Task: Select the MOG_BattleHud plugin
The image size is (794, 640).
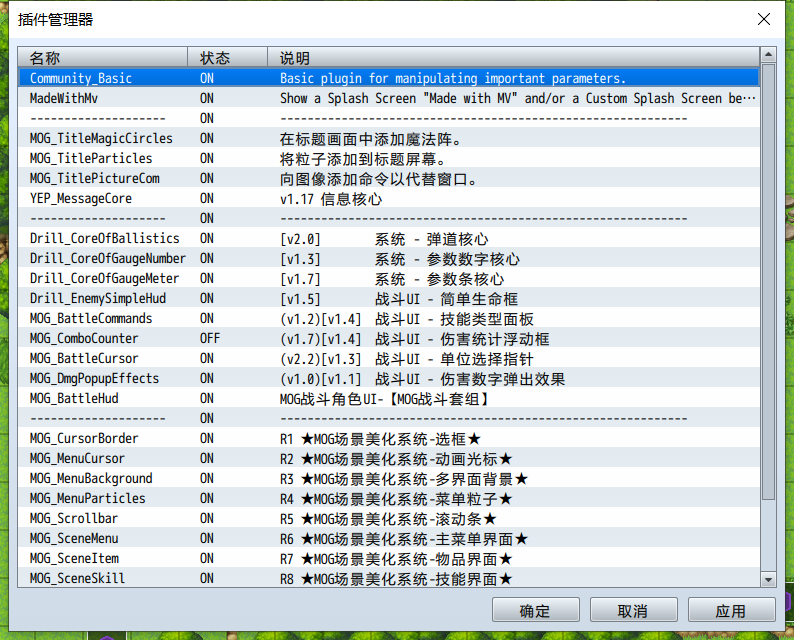Action: [x=389, y=398]
